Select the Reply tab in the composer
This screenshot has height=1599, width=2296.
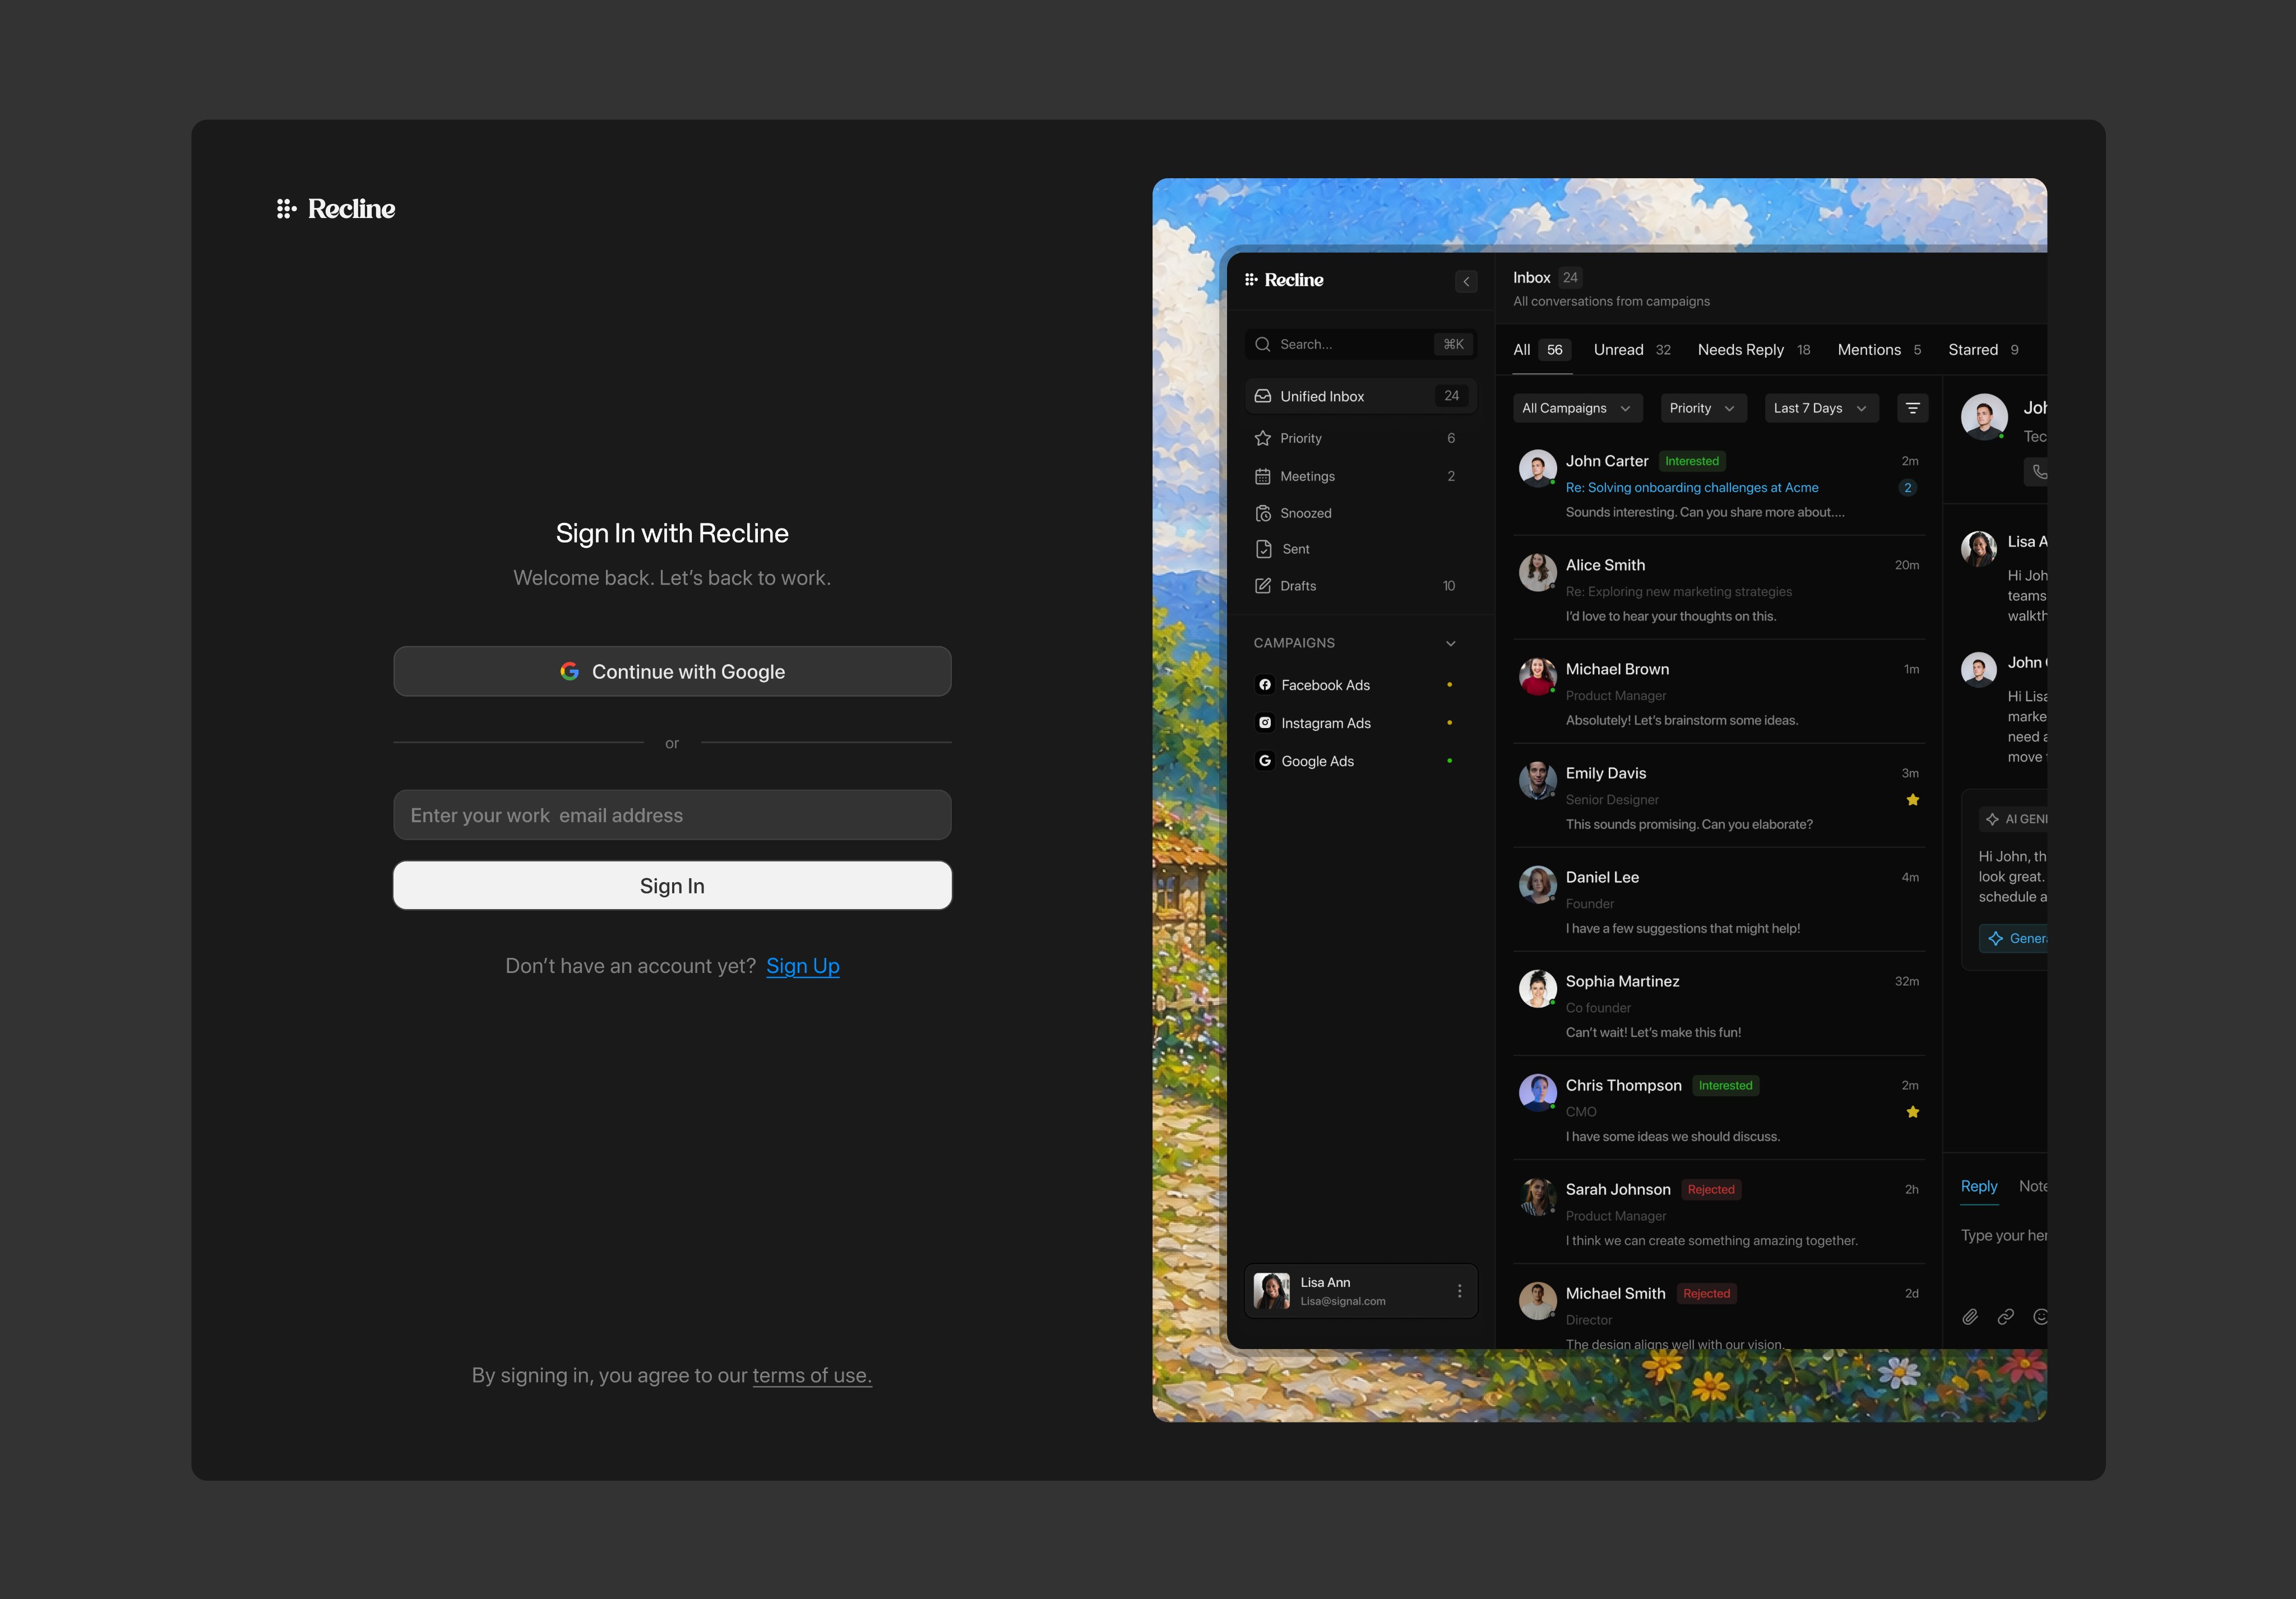click(x=1978, y=1186)
